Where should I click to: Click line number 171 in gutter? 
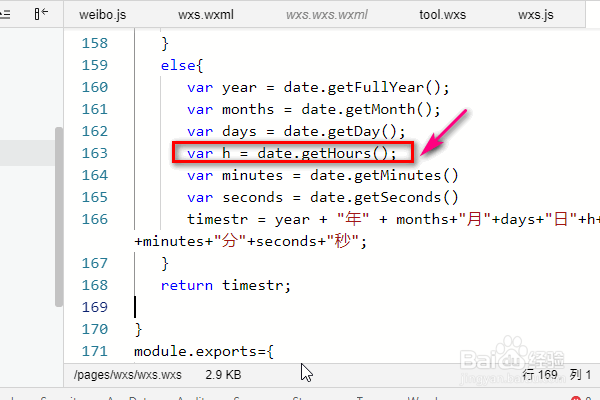coord(95,351)
